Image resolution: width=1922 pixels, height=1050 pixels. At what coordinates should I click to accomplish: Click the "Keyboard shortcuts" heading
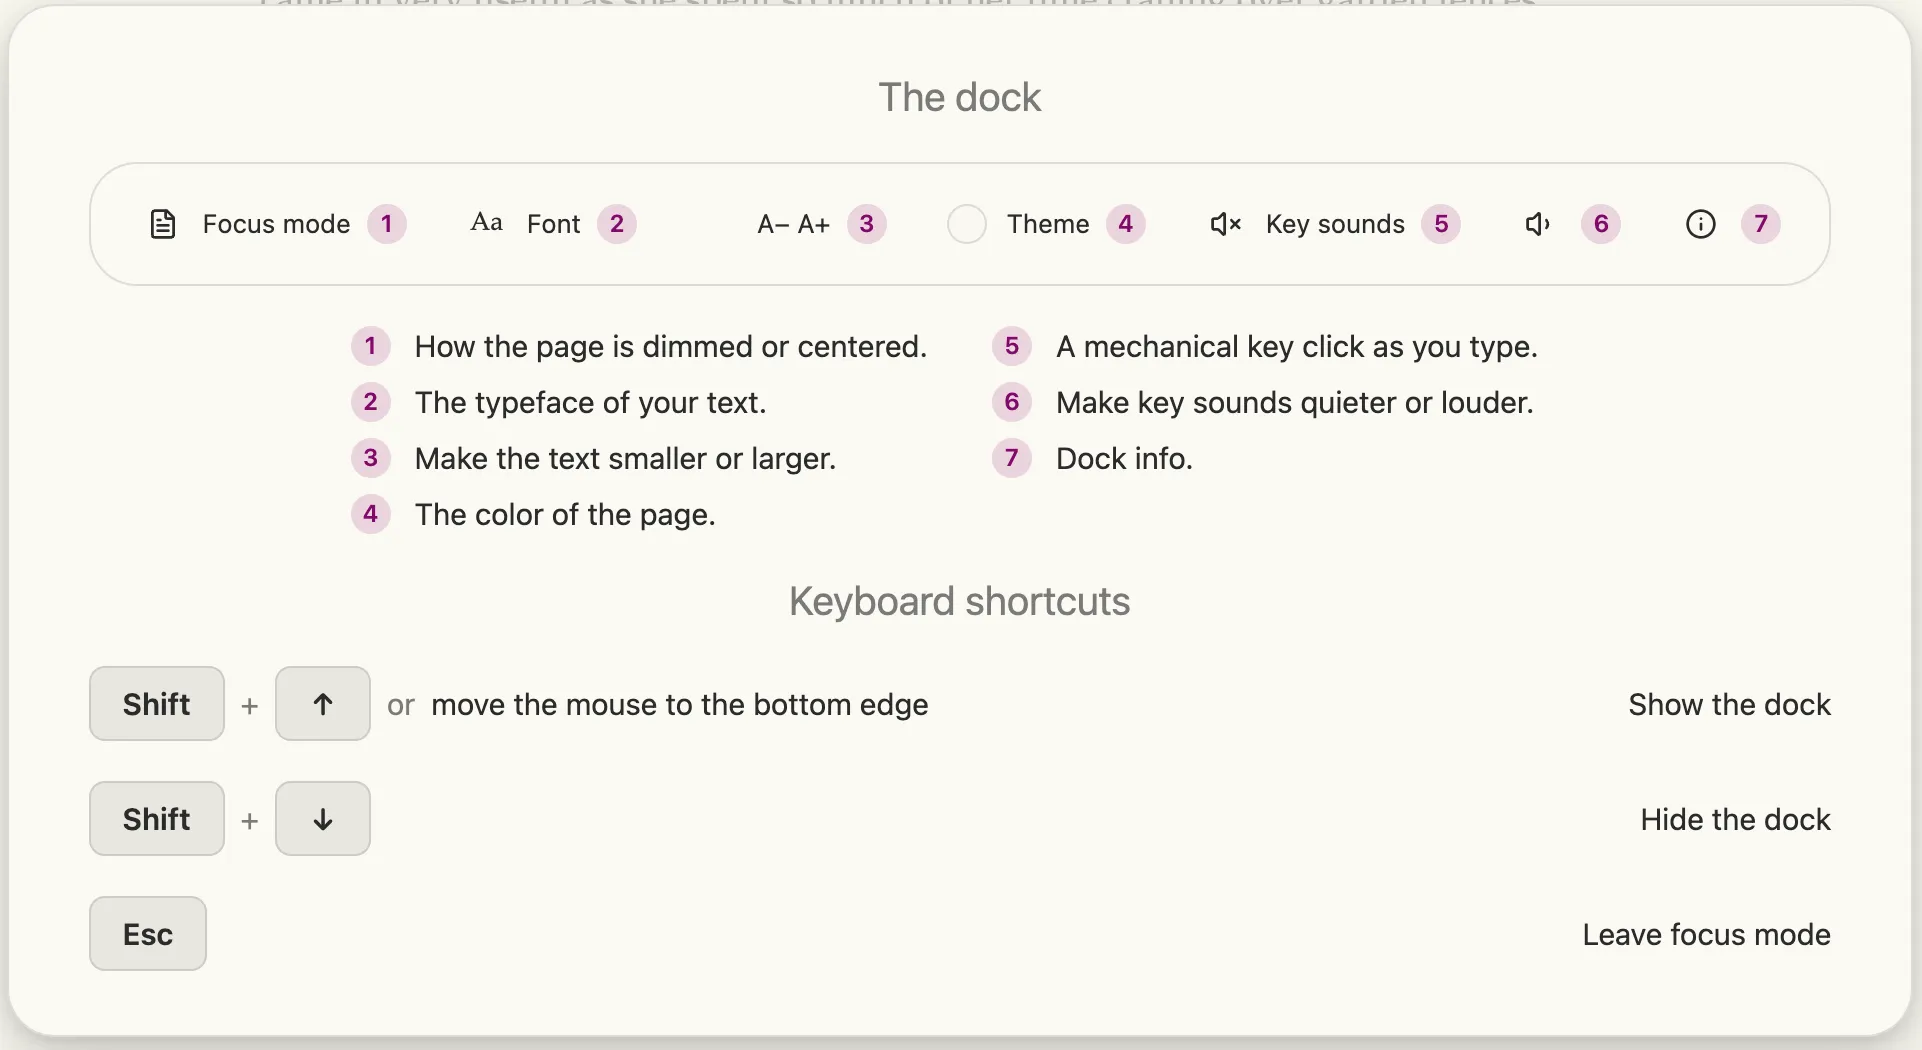click(960, 602)
